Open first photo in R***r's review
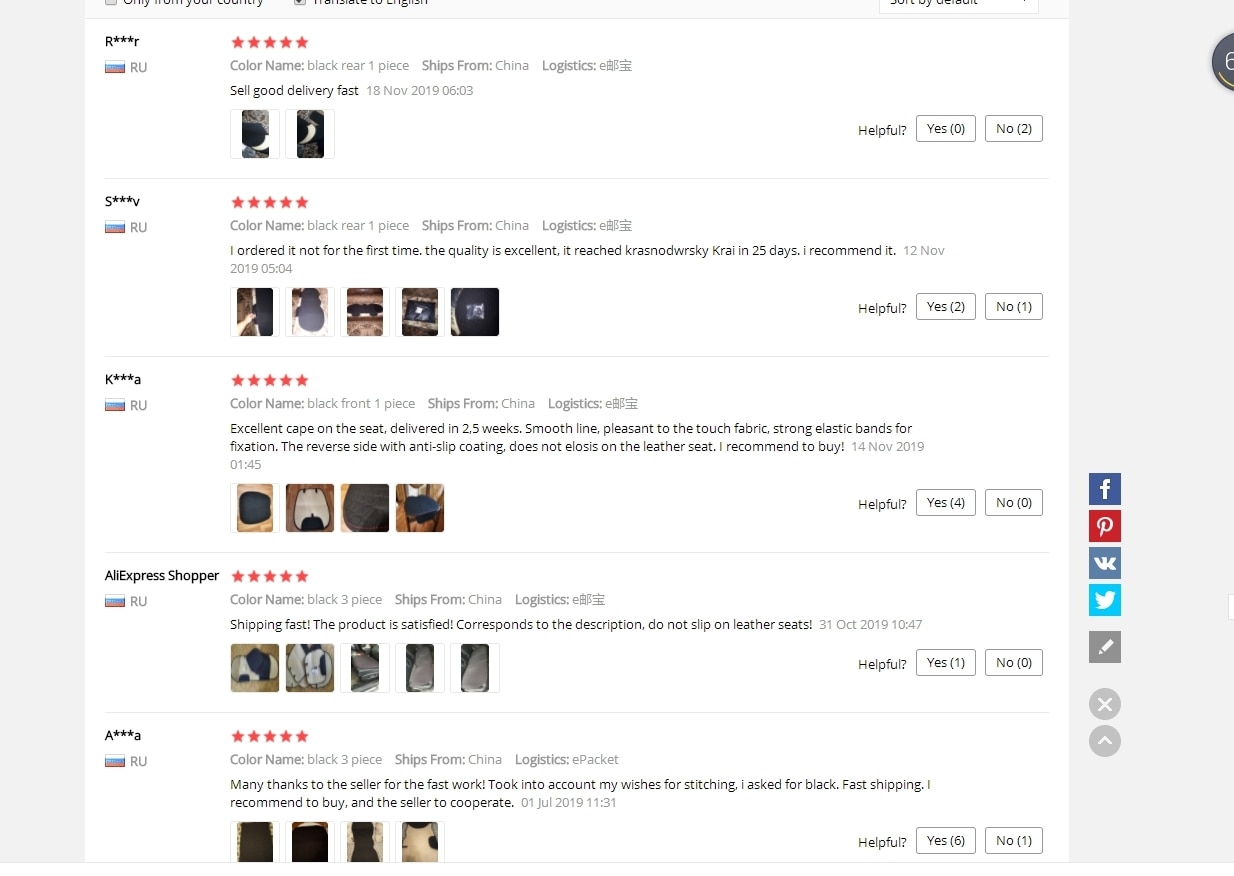Viewport: 1234px width, 876px height. pos(255,134)
